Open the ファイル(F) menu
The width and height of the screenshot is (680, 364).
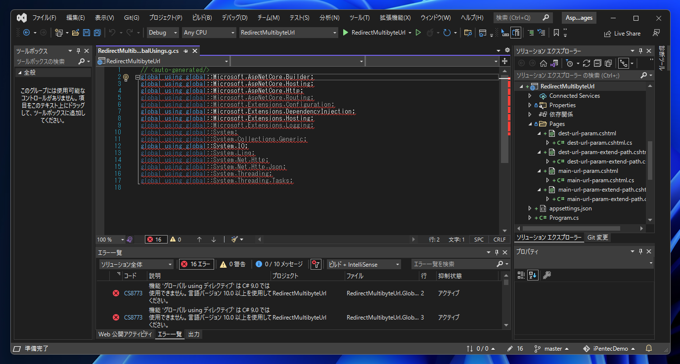click(44, 18)
